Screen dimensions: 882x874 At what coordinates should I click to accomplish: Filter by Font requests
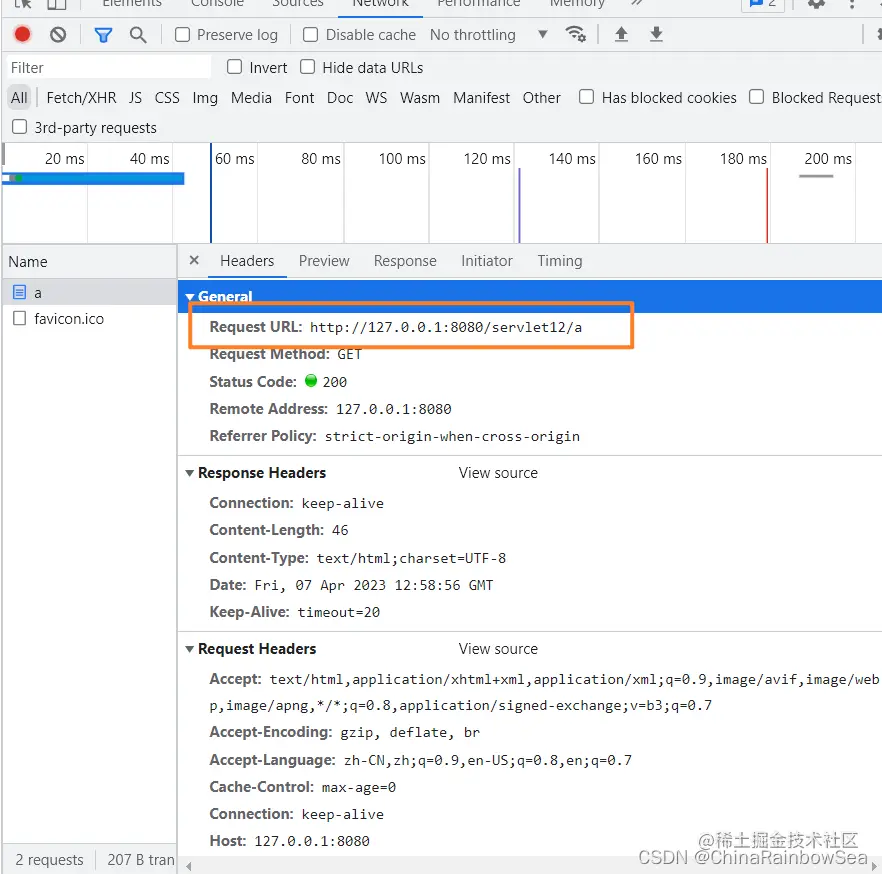pyautogui.click(x=299, y=98)
